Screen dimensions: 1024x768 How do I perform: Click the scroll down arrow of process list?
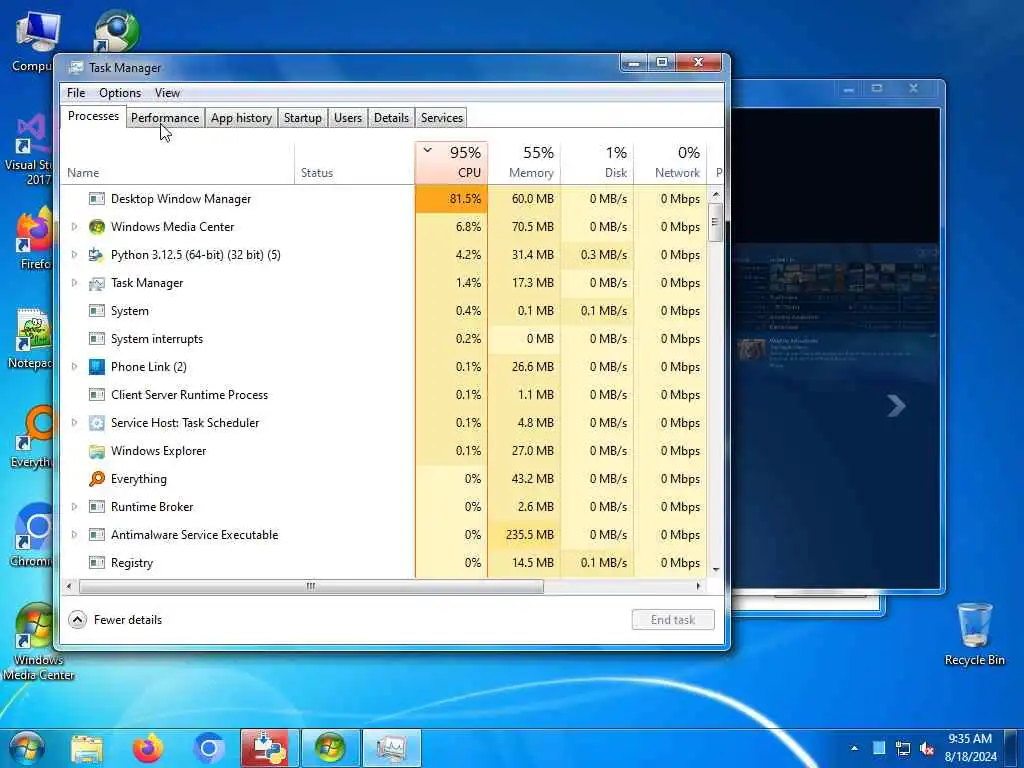[x=715, y=569]
